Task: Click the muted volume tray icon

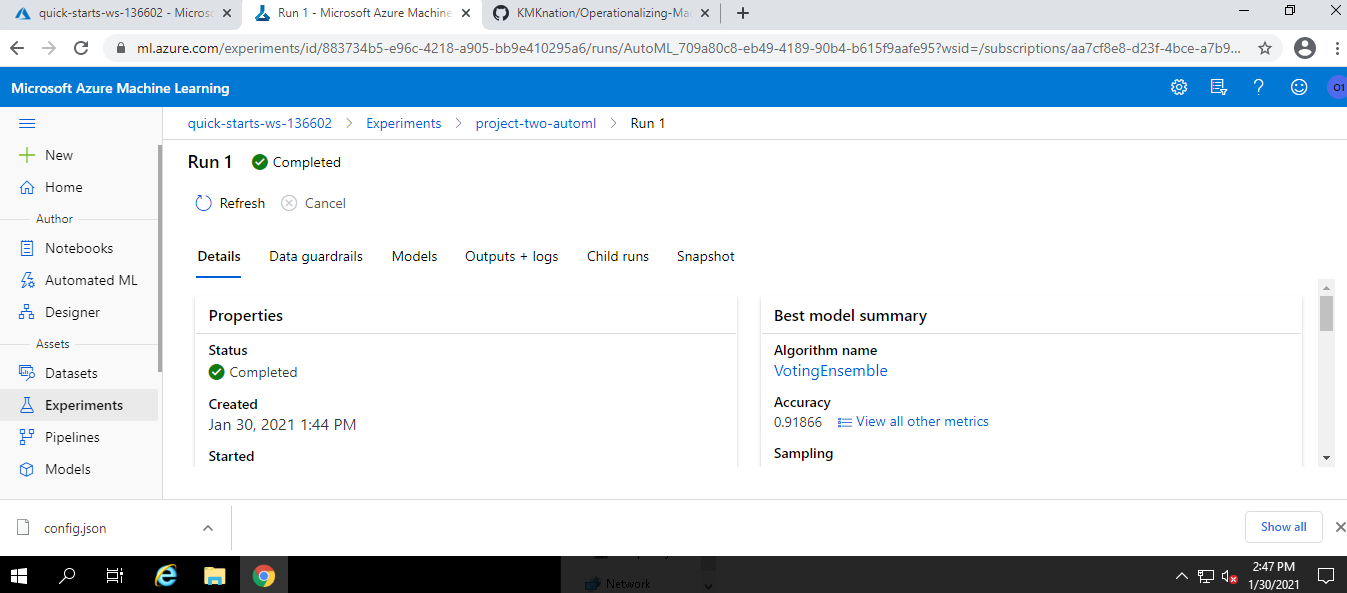Action: (1229, 576)
